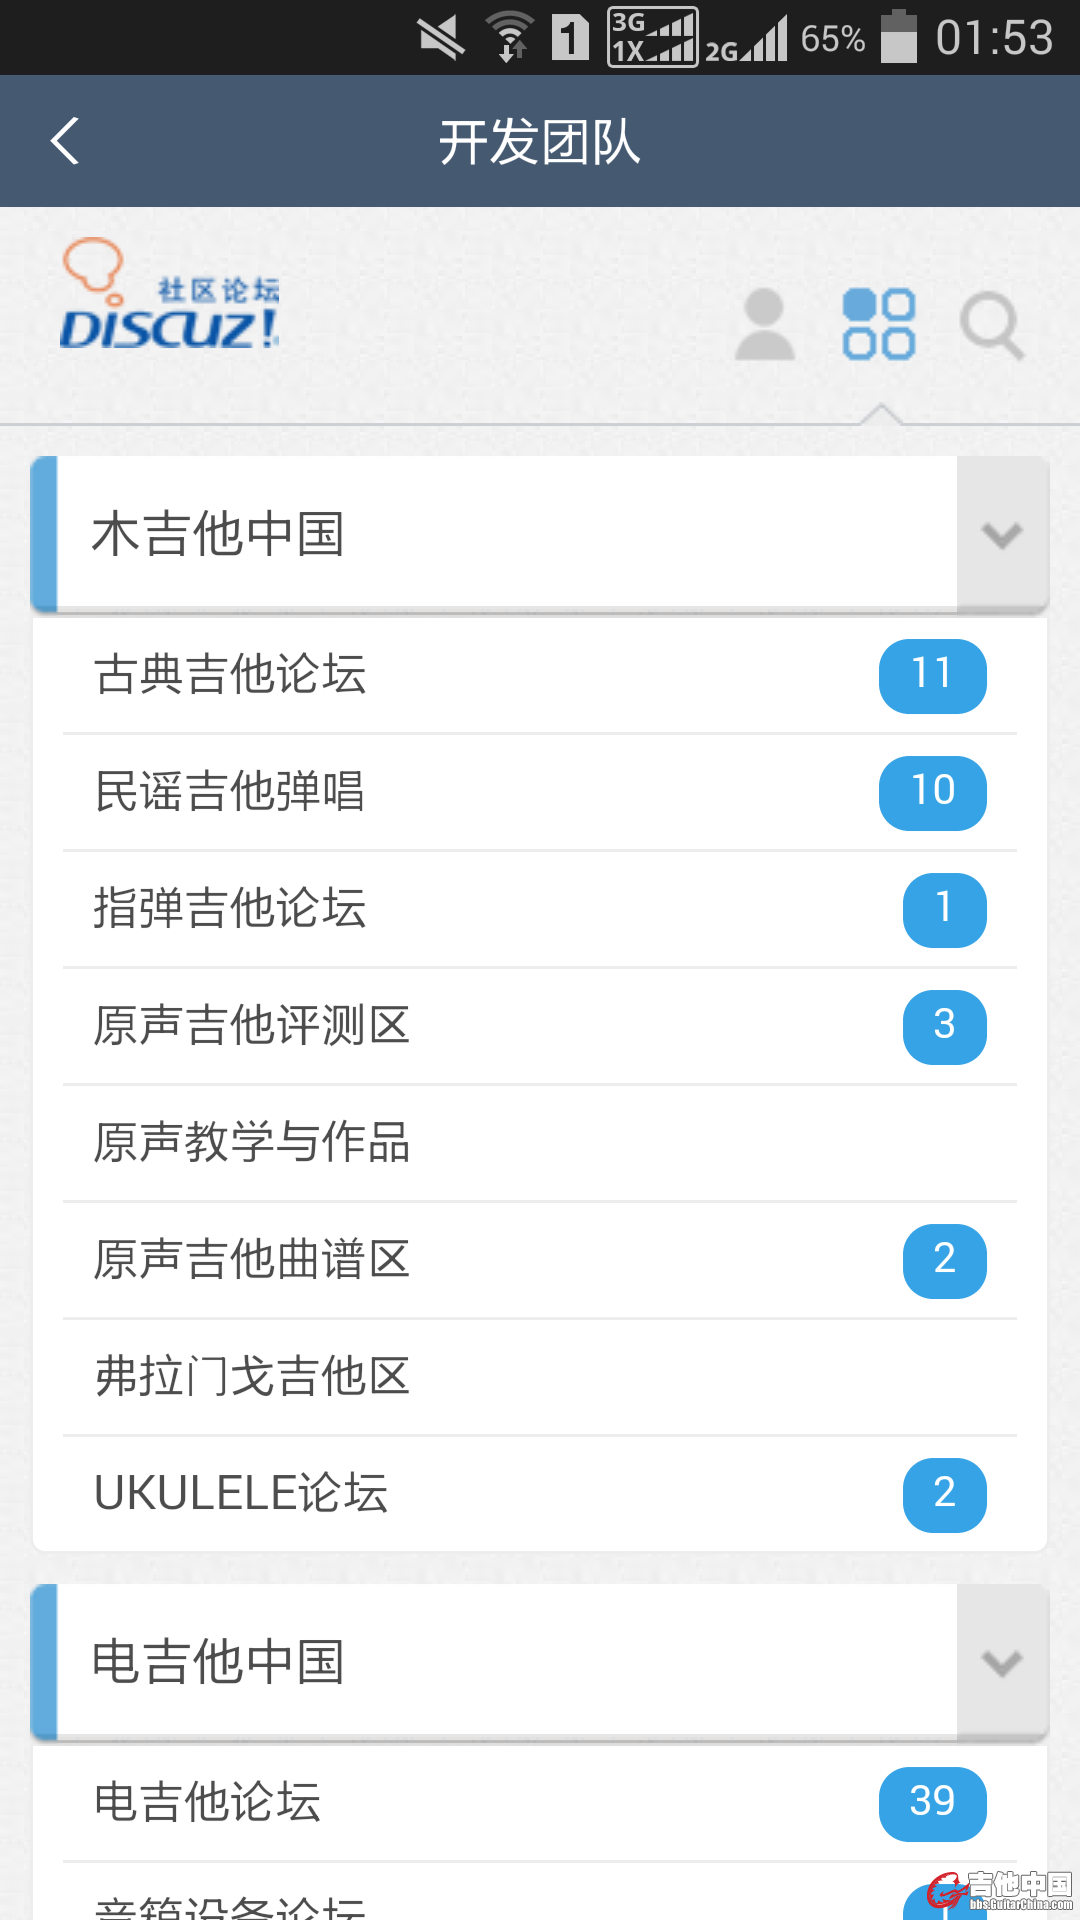Open 指弹吉他论坛 forum
Viewport: 1080px width, 1920px height.
point(230,909)
